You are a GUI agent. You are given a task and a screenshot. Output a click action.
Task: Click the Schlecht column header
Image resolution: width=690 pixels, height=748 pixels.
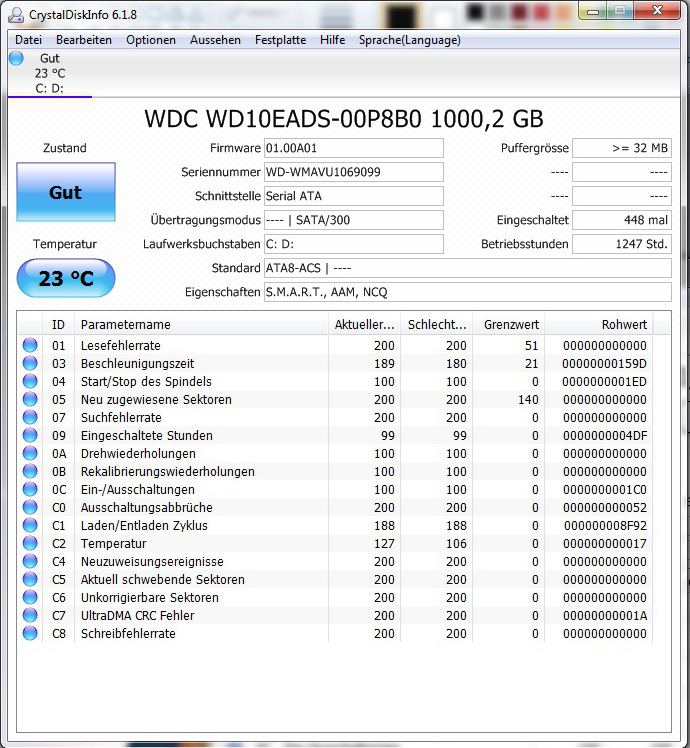click(437, 324)
